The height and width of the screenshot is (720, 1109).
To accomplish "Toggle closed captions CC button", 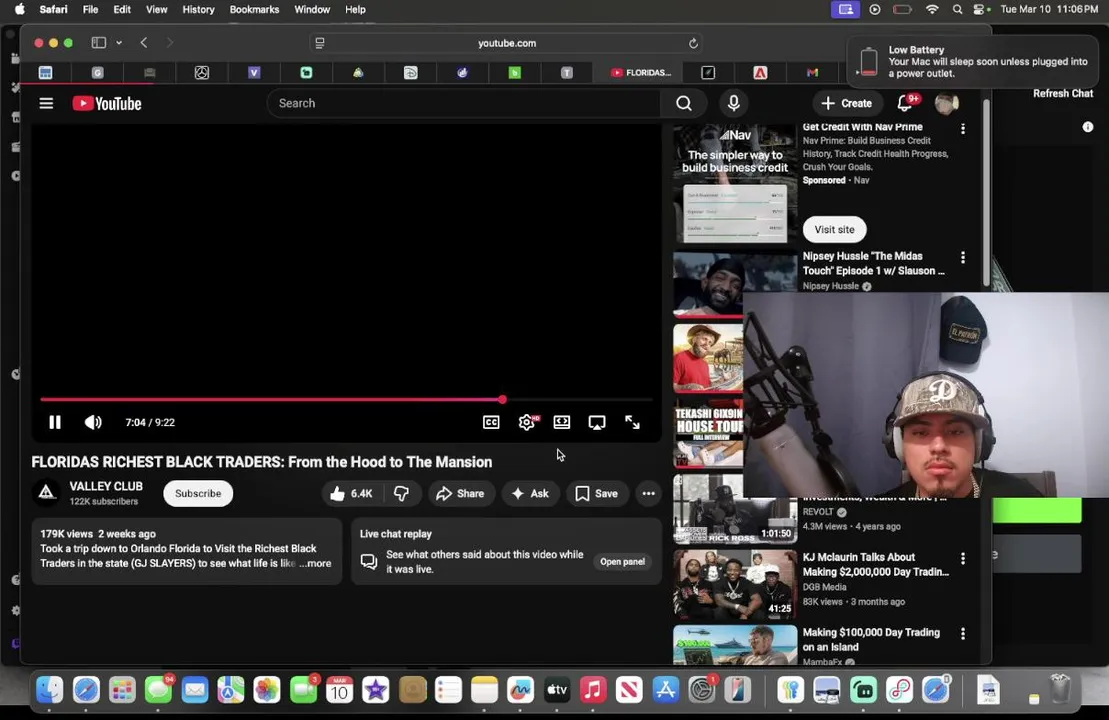I will [x=491, y=422].
